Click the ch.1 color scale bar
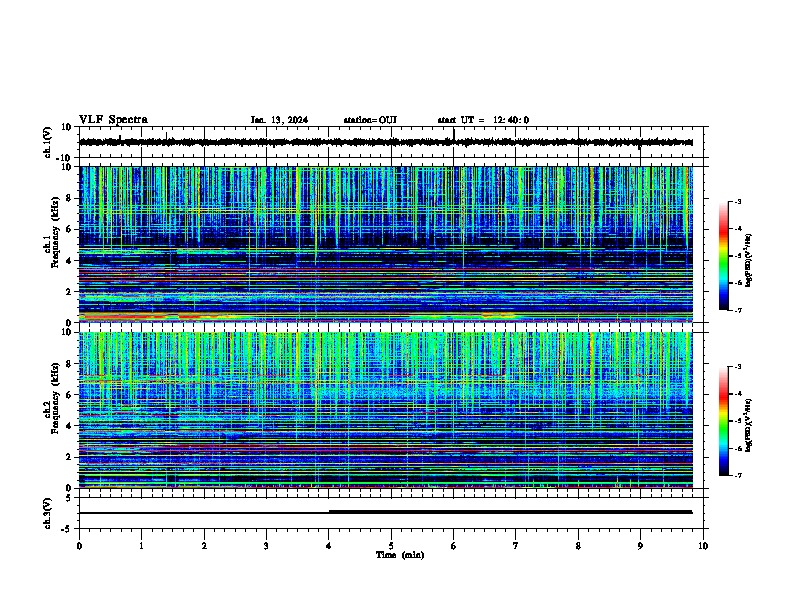The width and height of the screenshot is (792, 612). click(x=724, y=256)
